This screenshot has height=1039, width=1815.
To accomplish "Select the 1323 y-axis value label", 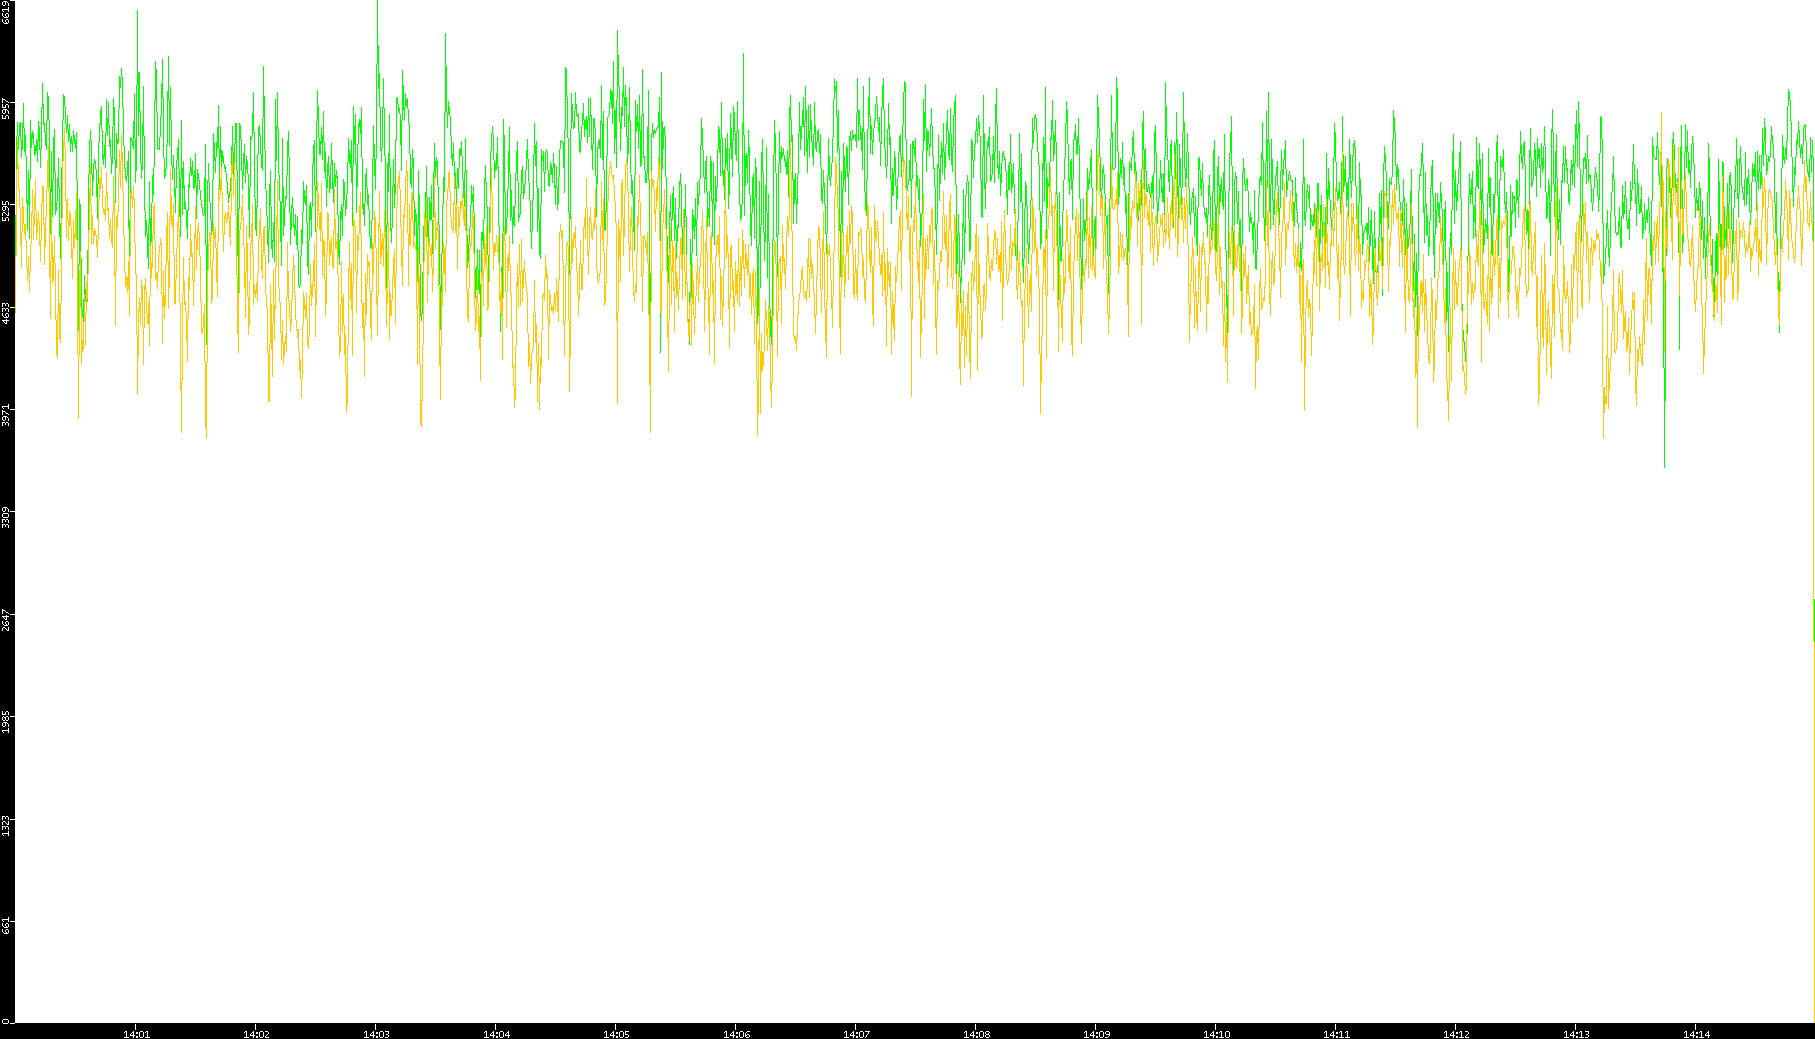I will pyautogui.click(x=7, y=824).
